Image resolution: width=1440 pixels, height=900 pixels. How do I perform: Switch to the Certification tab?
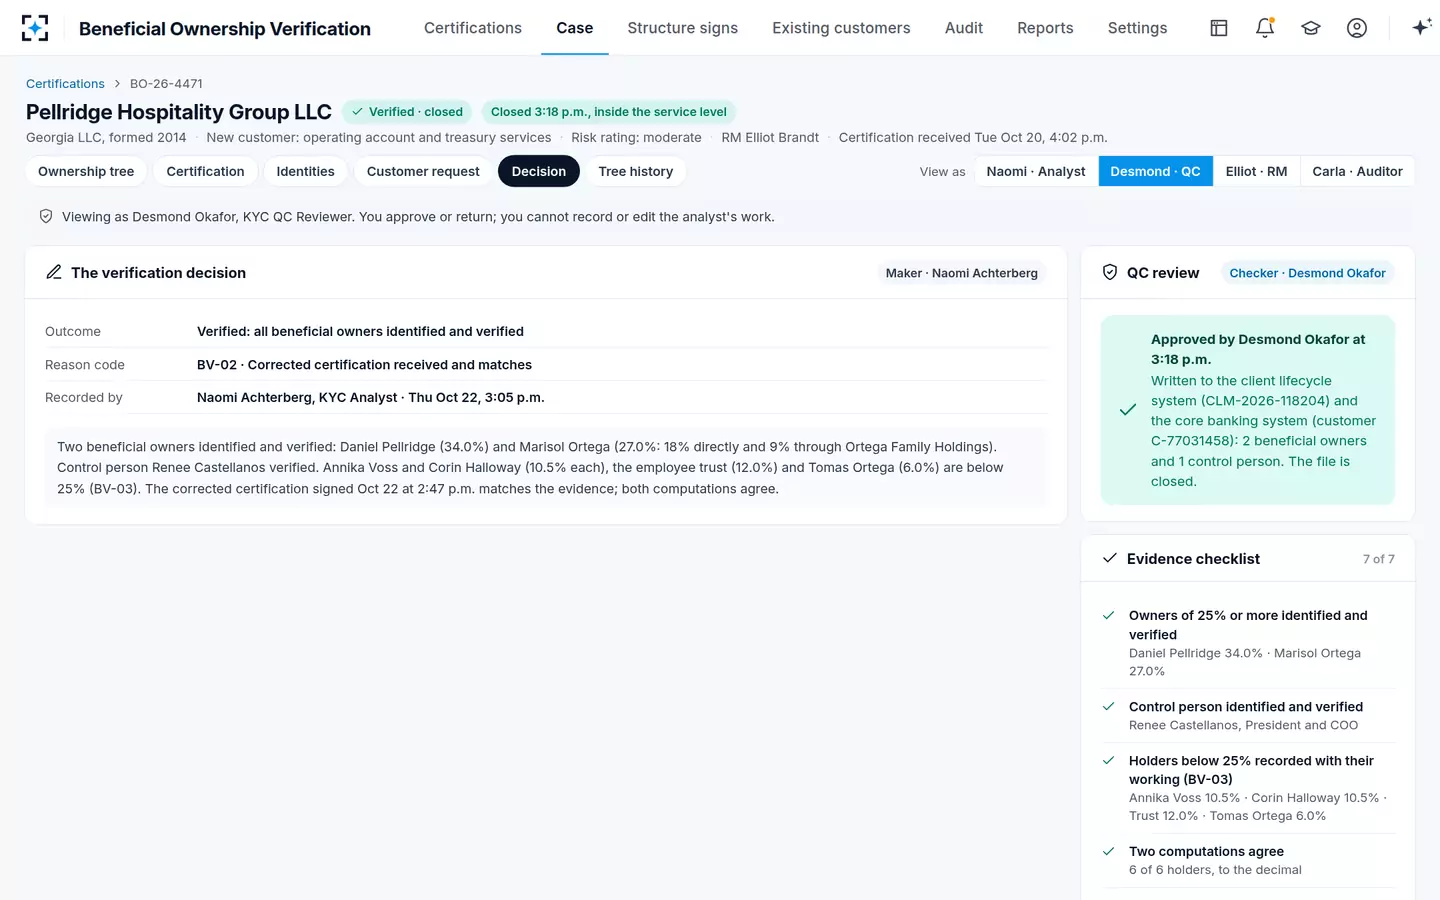coord(205,171)
